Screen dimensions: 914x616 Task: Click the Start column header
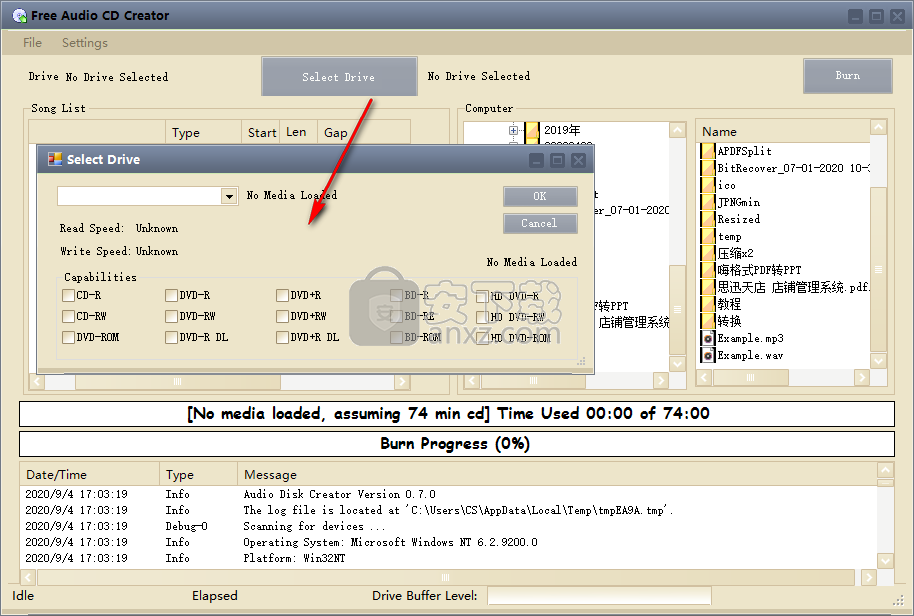point(261,133)
